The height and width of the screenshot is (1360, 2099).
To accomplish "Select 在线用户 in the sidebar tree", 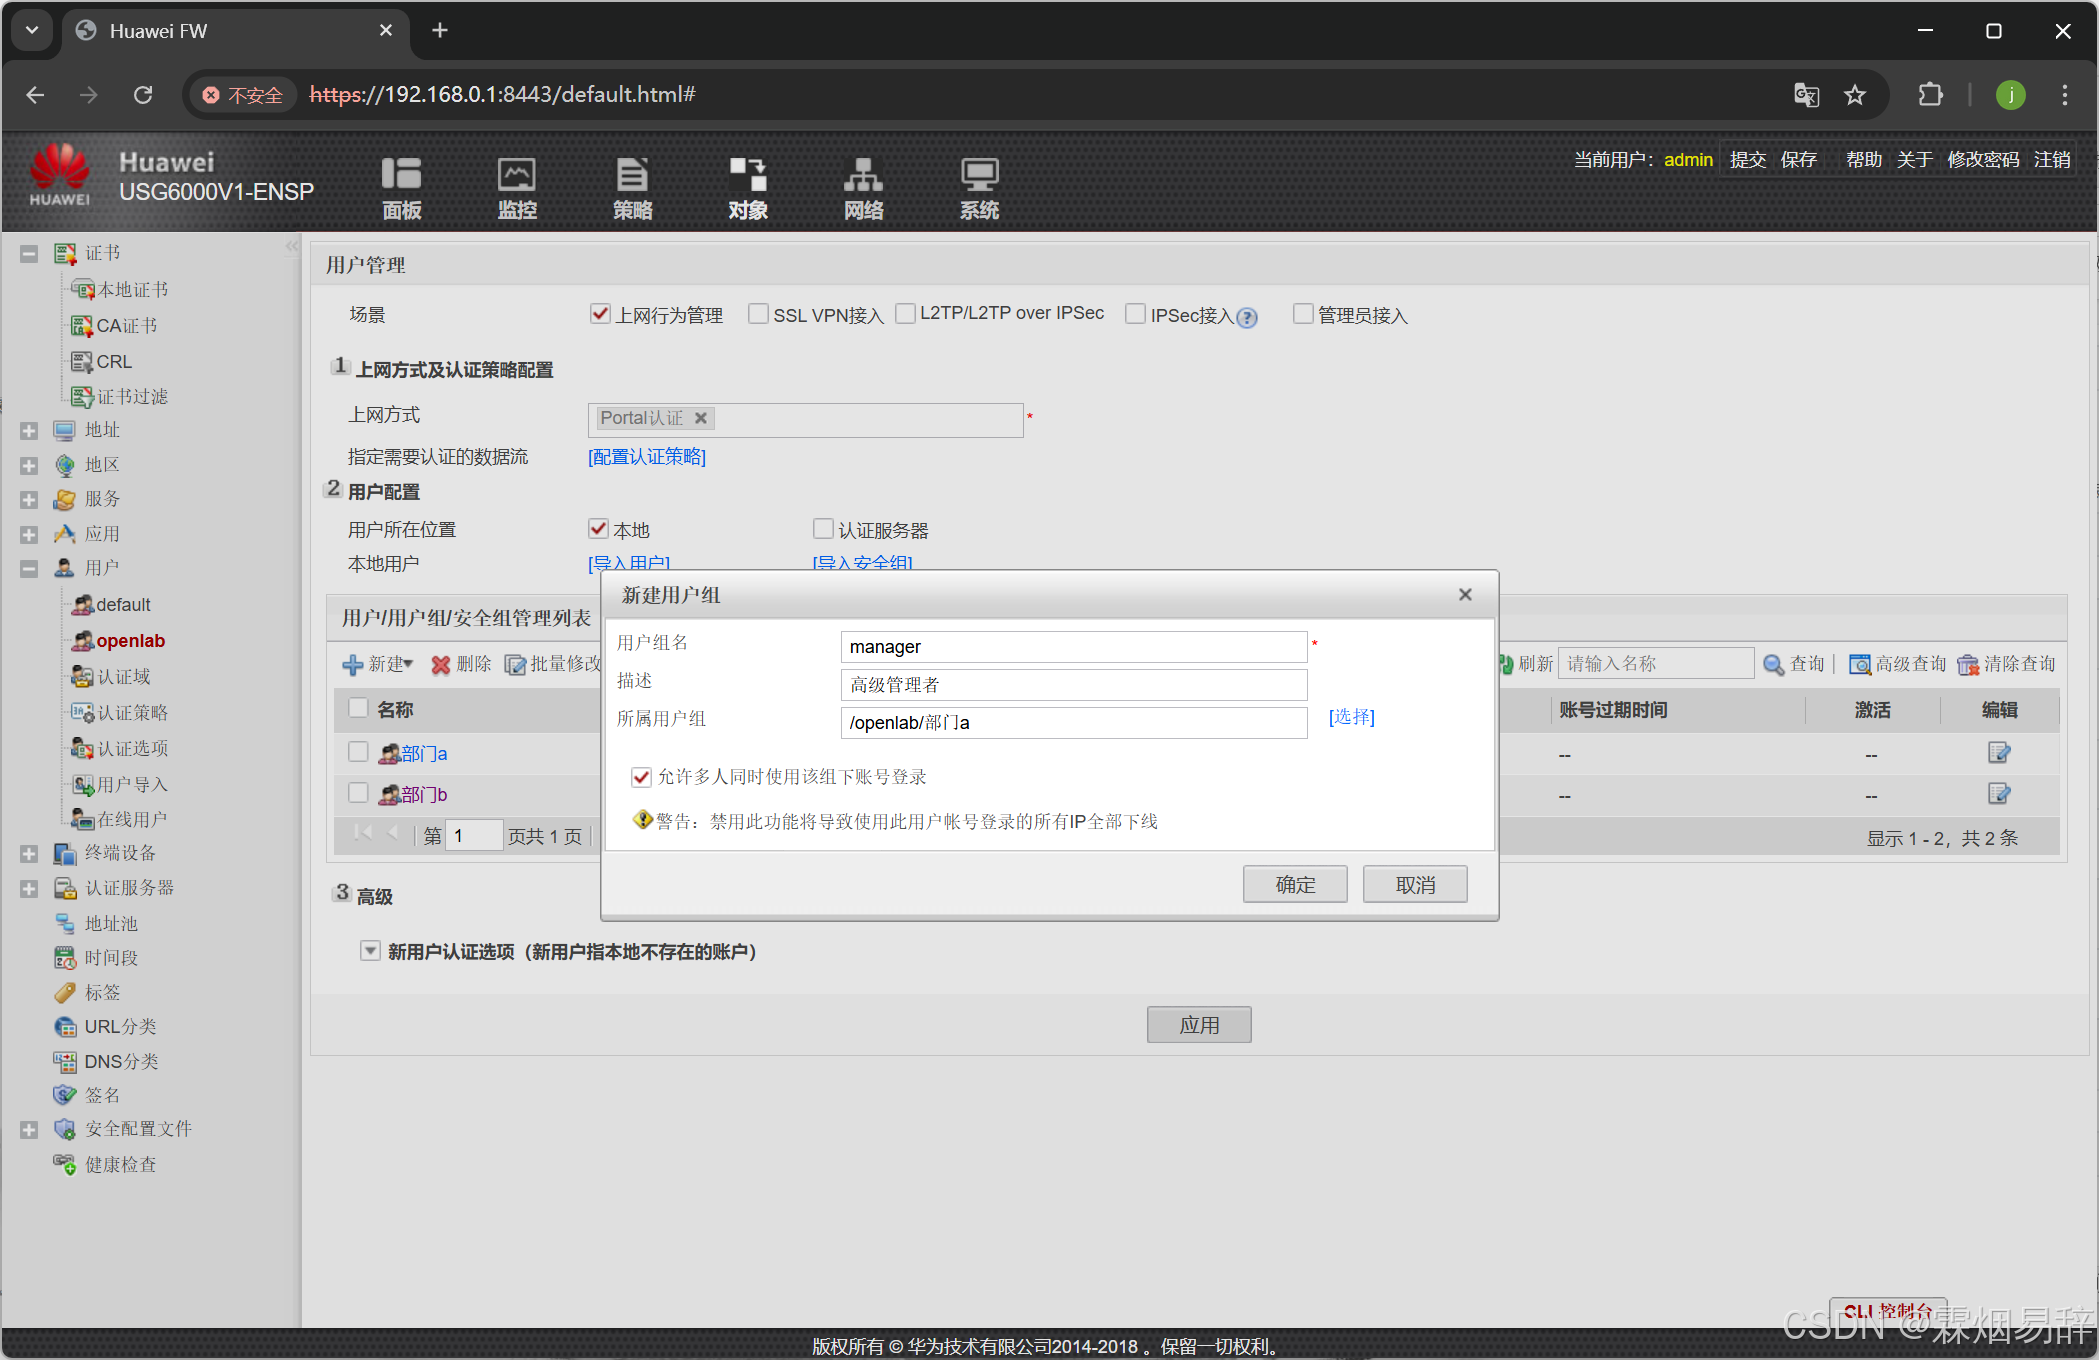I will [x=131, y=820].
